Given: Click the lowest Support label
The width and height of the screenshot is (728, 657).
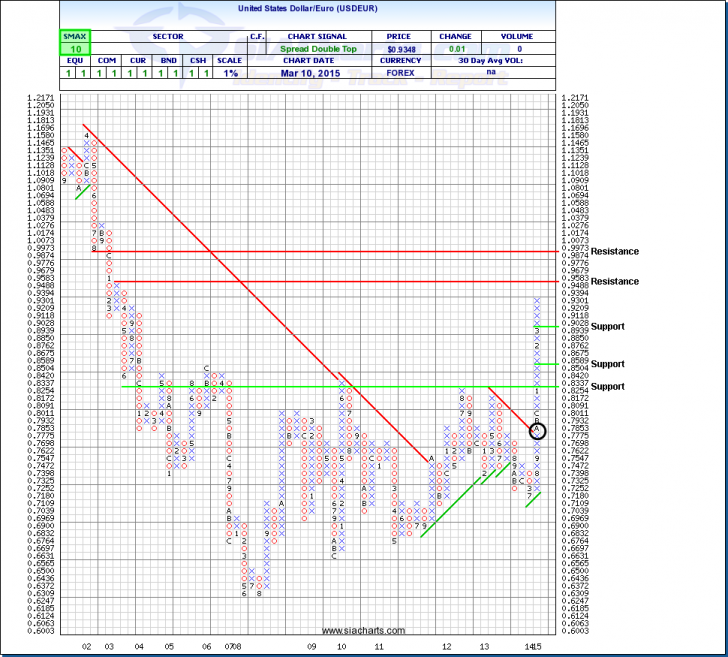Looking at the screenshot, I should point(608,386).
